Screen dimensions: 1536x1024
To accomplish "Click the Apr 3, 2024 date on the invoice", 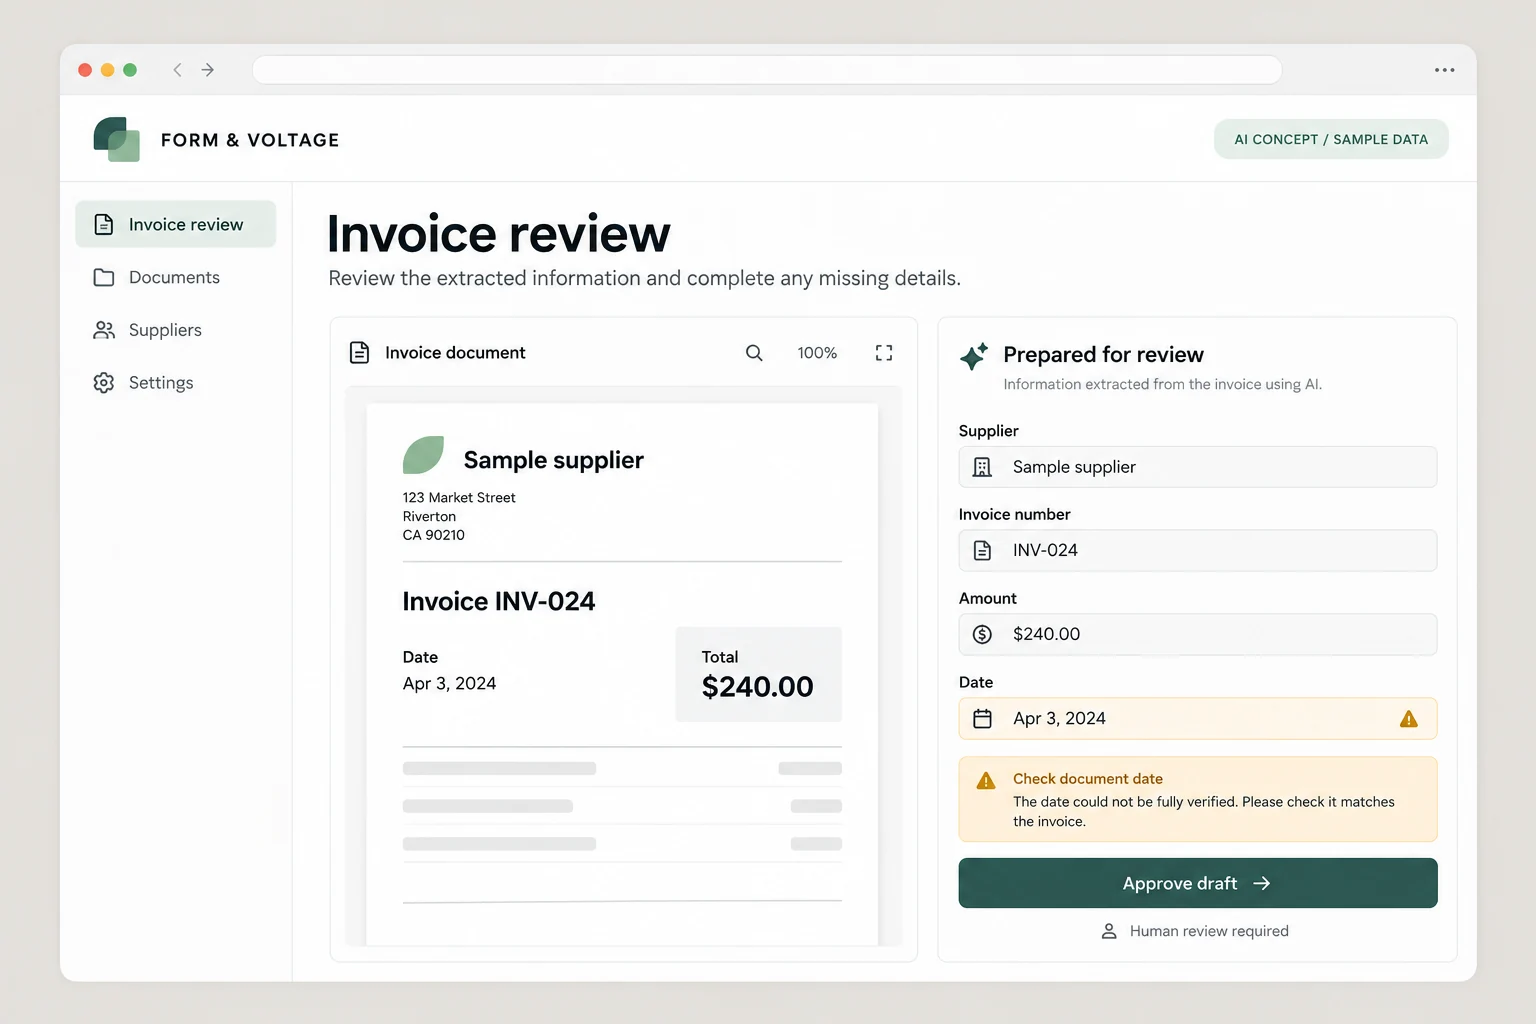I will click(x=449, y=683).
